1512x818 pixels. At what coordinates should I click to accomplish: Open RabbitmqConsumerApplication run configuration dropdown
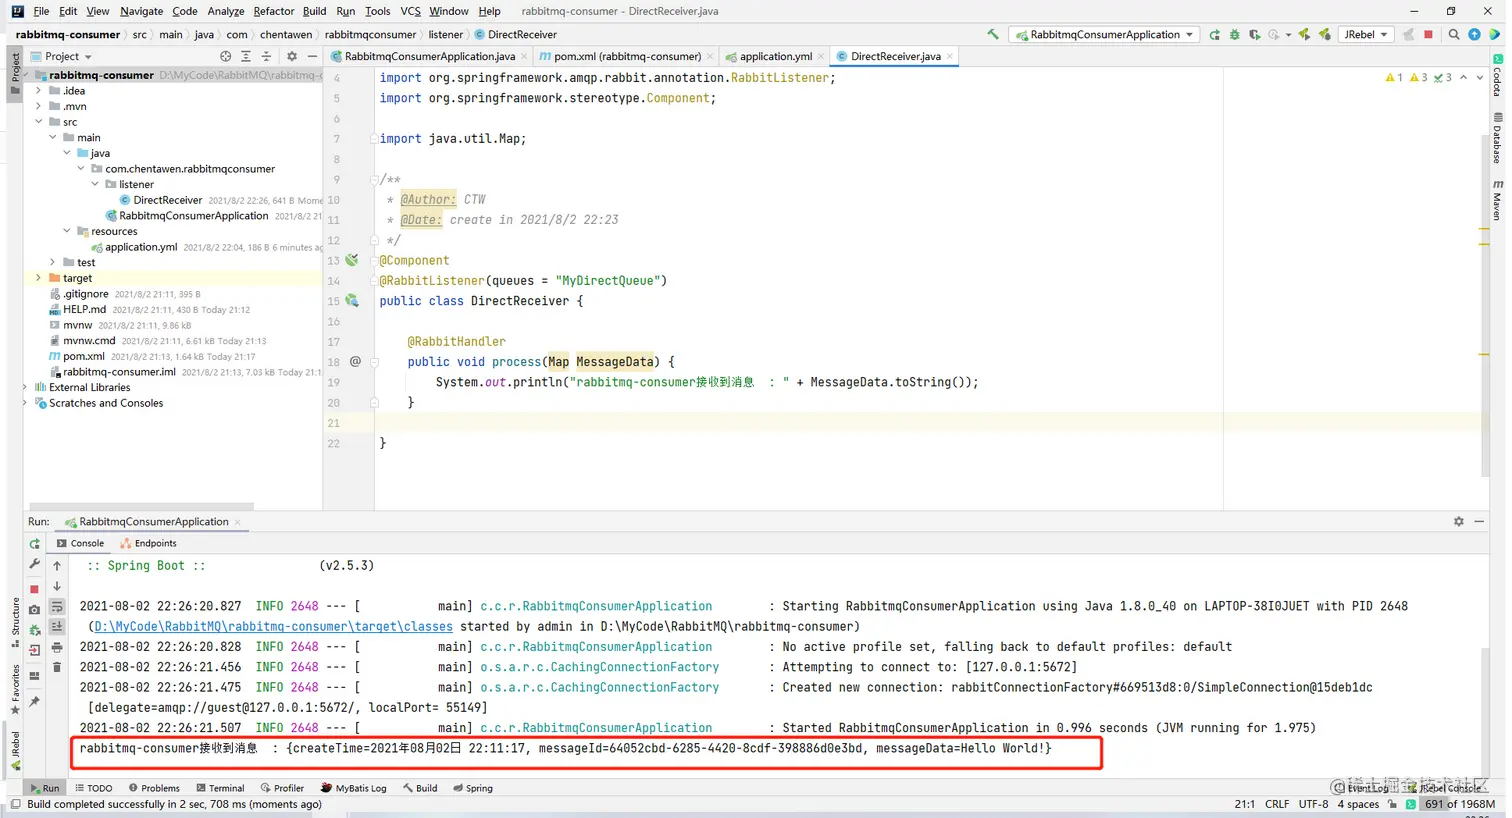click(x=1105, y=34)
